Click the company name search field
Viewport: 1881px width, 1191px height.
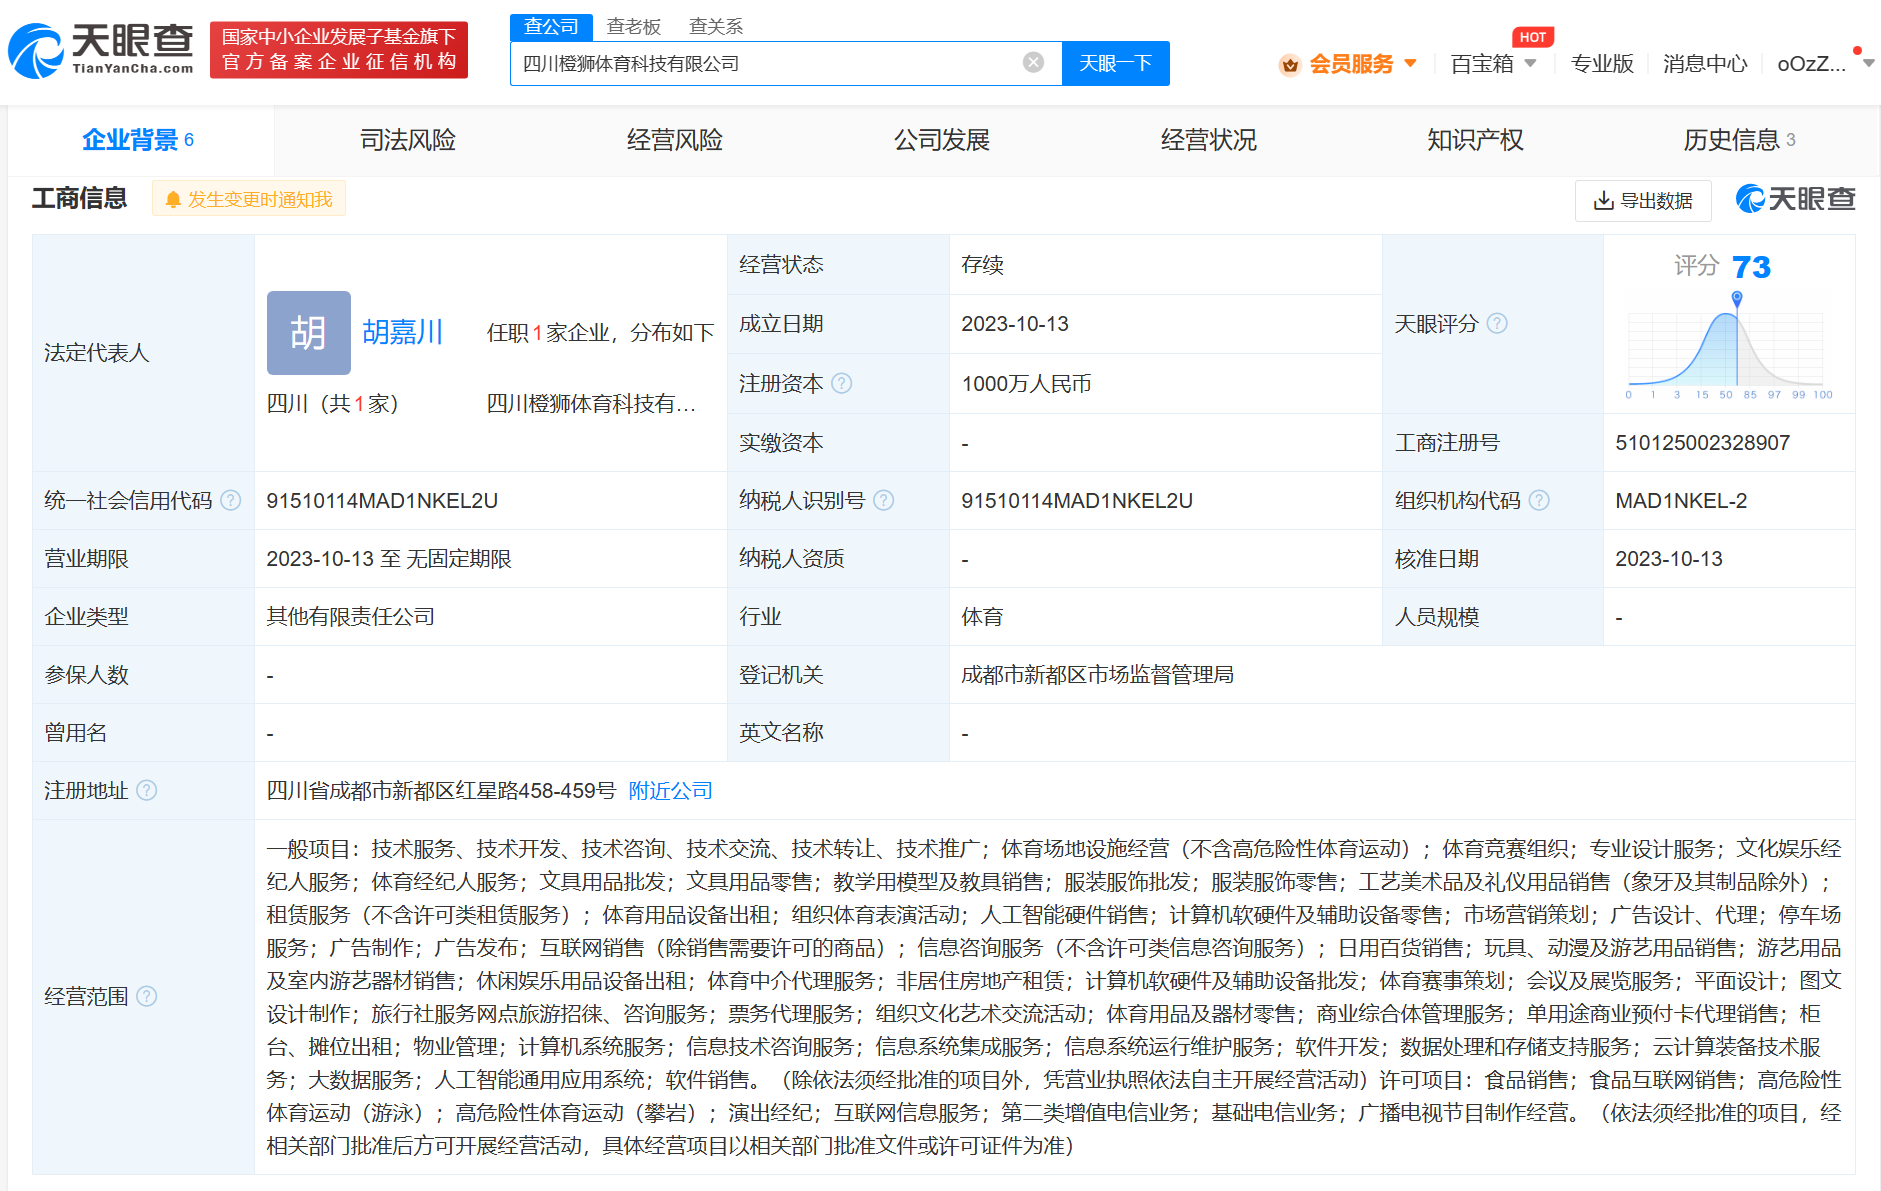765,64
